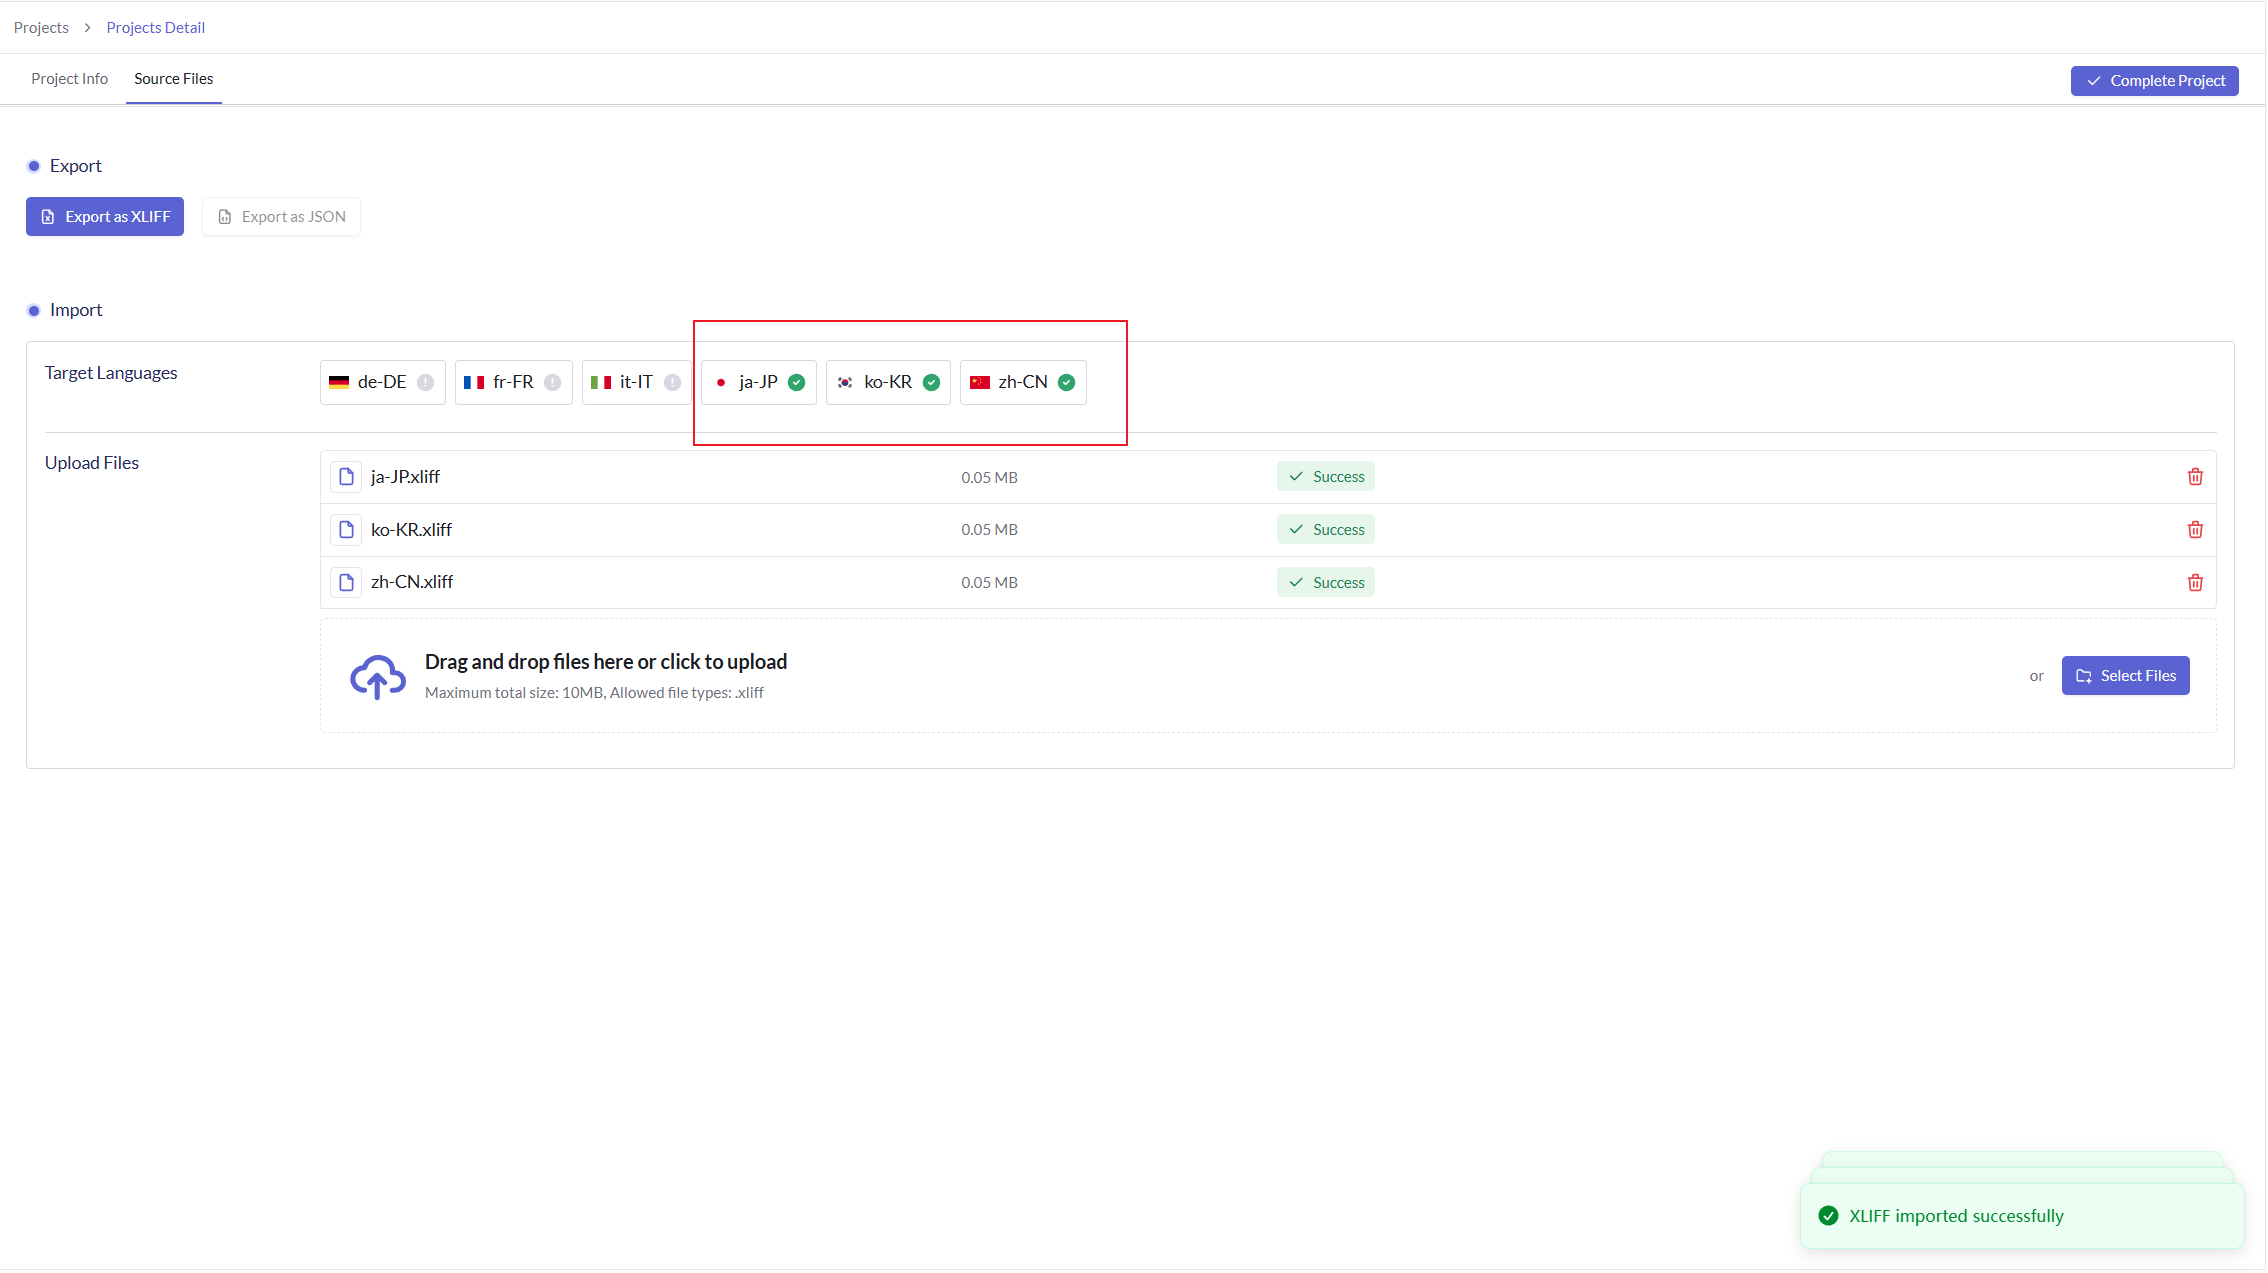Click file icon beside ja-JP.xliff
The width and height of the screenshot is (2268, 1273).
[346, 477]
